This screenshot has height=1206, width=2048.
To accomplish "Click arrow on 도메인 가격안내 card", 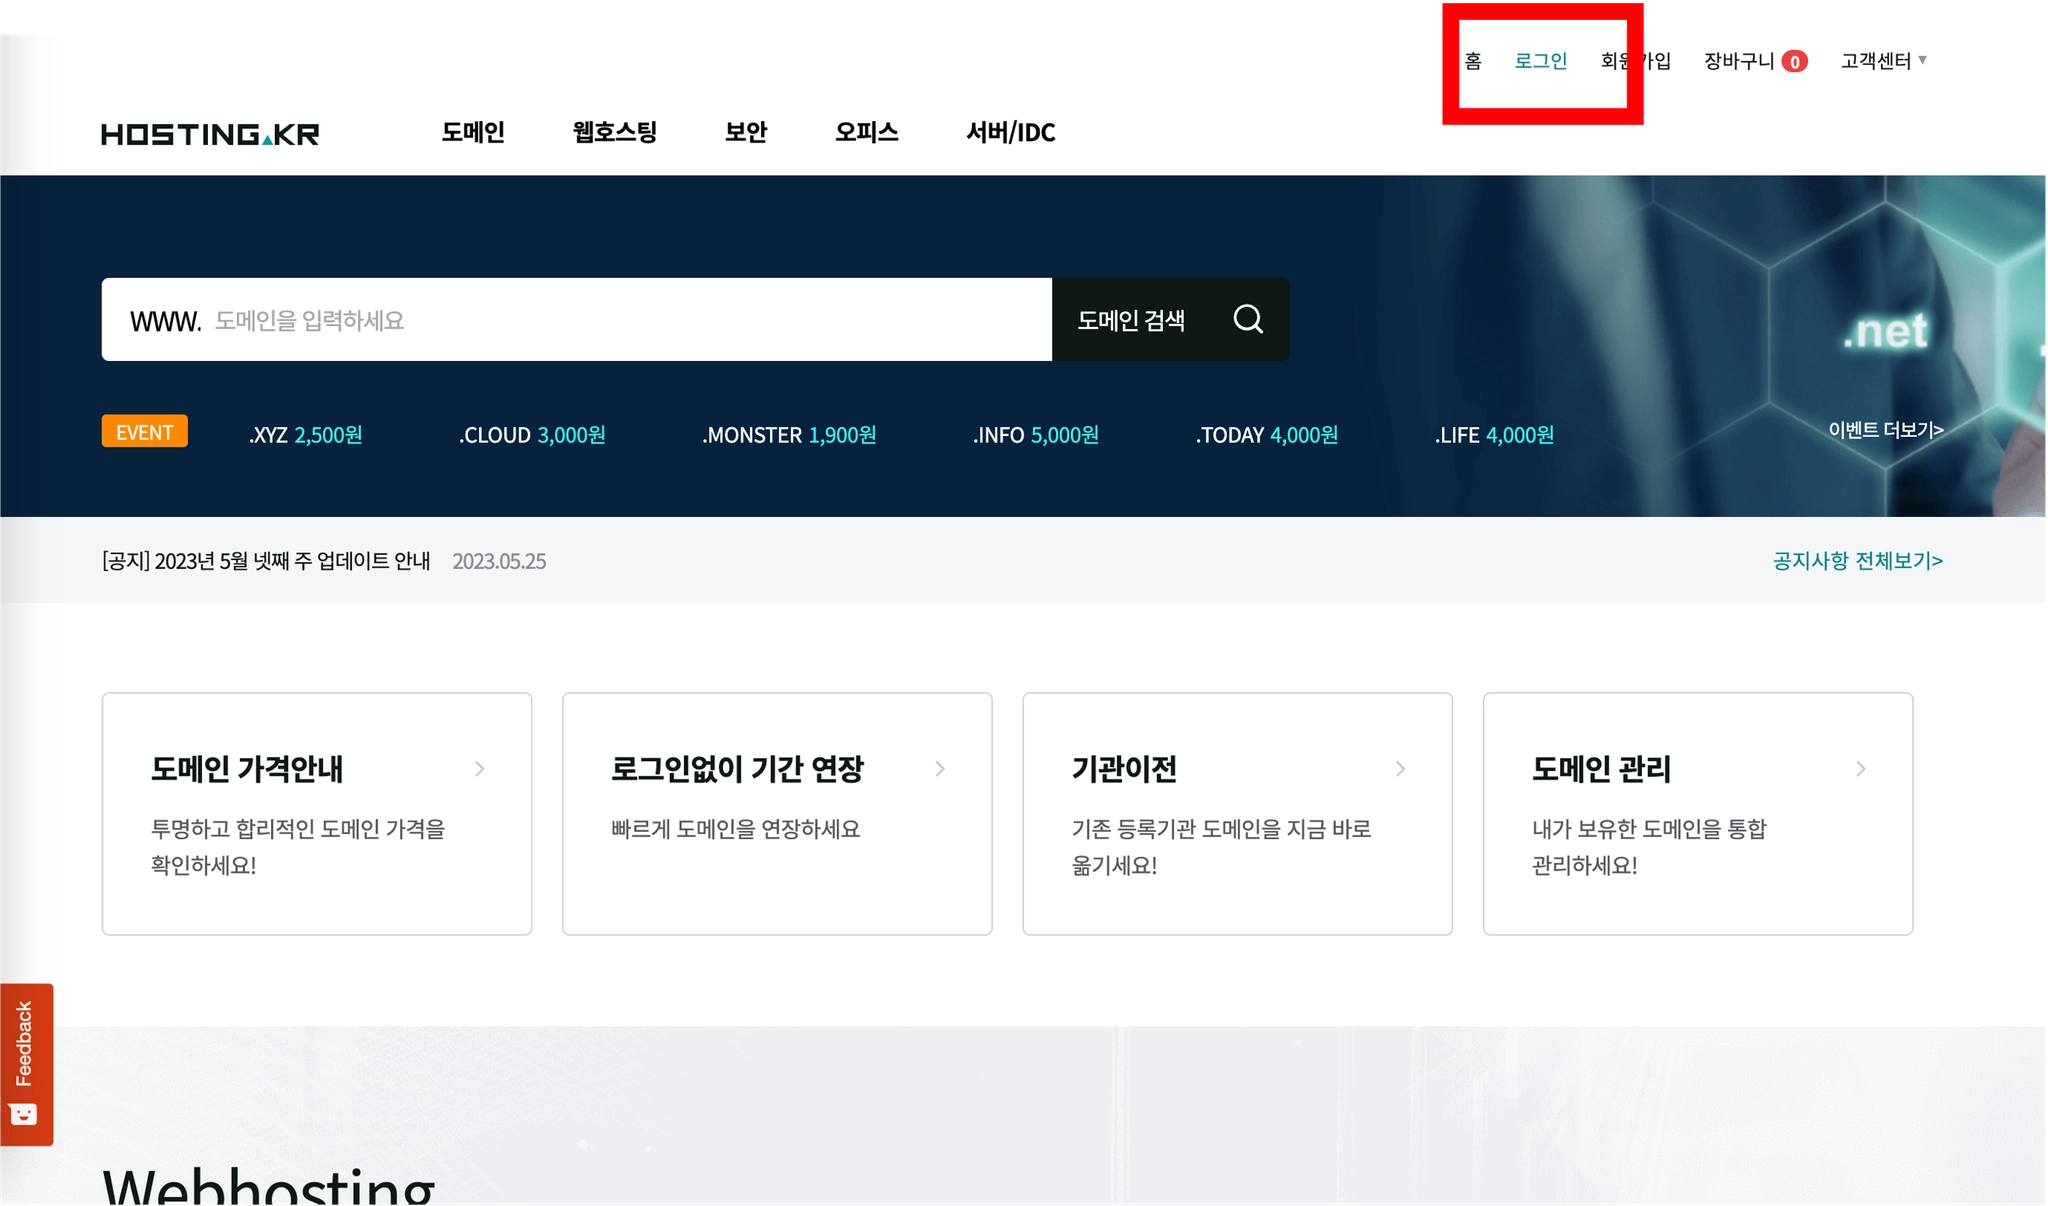I will [x=480, y=768].
